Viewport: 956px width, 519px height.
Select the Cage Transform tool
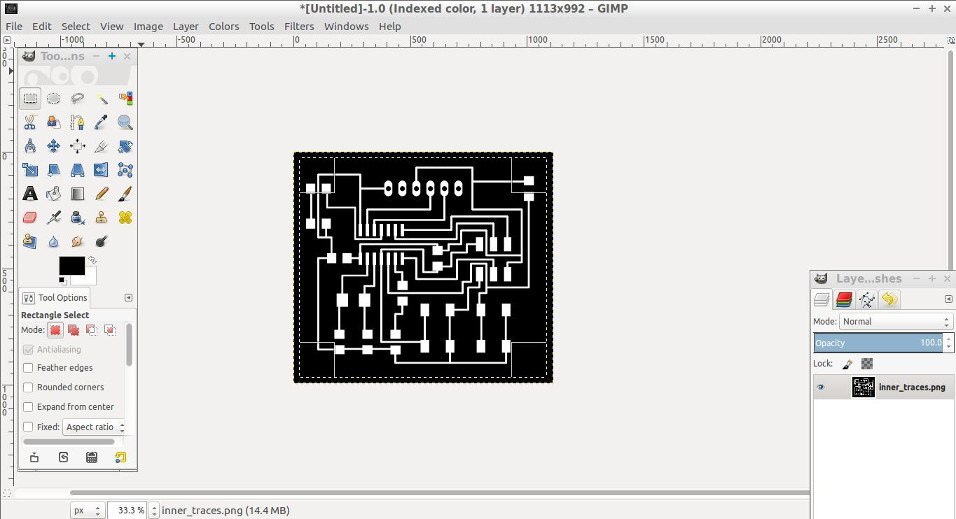coord(125,170)
